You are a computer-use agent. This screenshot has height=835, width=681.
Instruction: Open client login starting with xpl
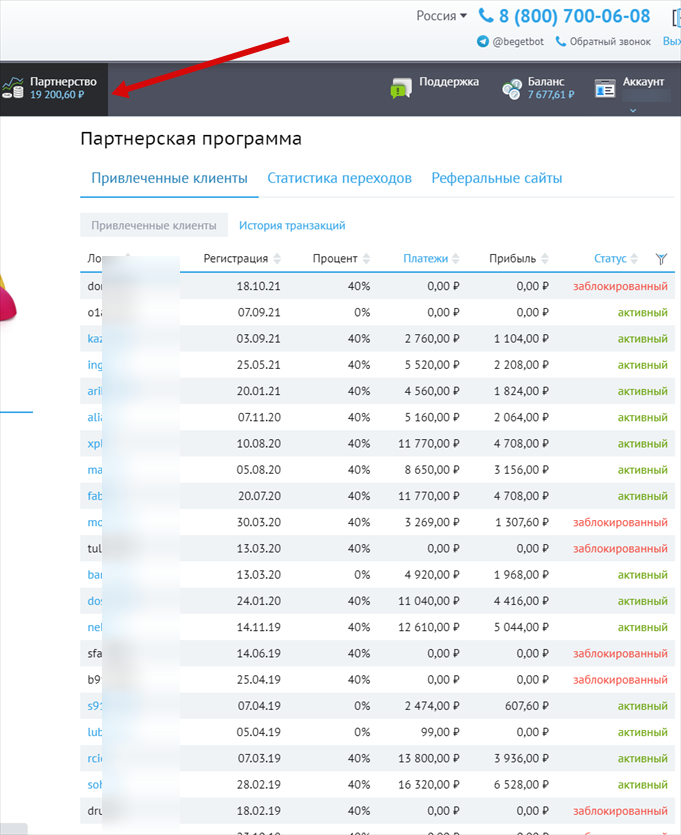pos(95,444)
